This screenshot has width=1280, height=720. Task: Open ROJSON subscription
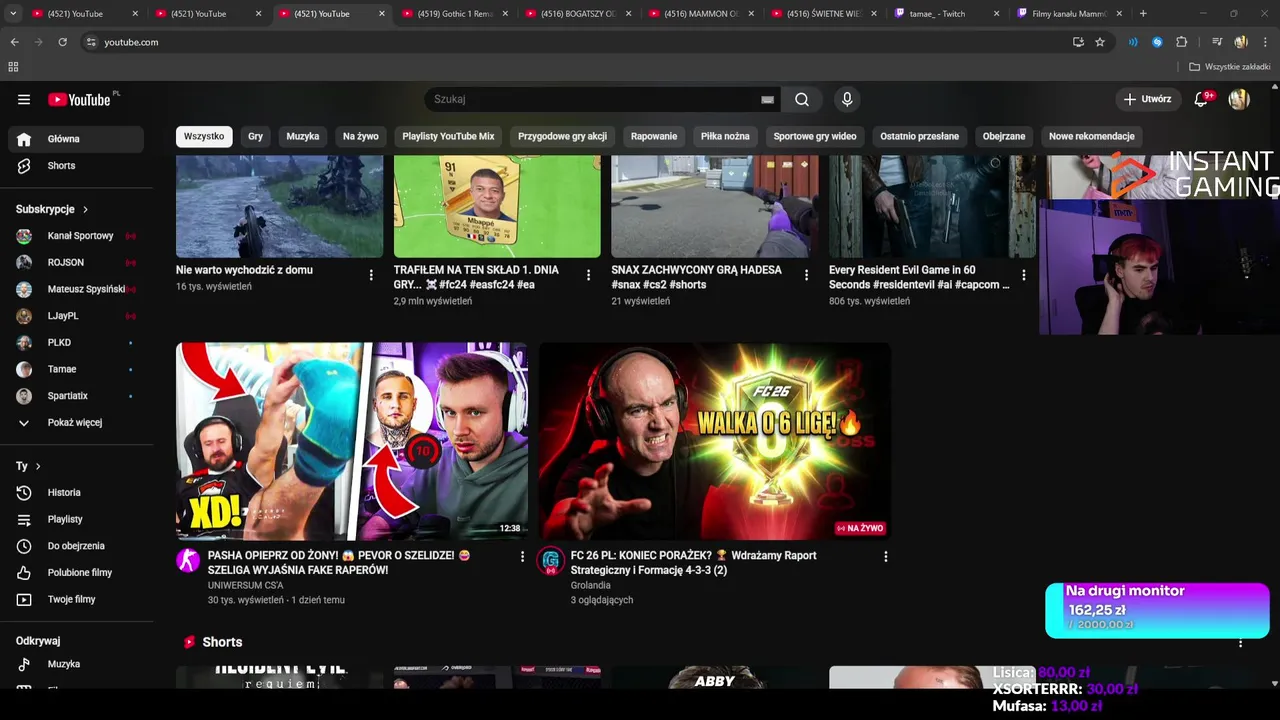point(76,262)
